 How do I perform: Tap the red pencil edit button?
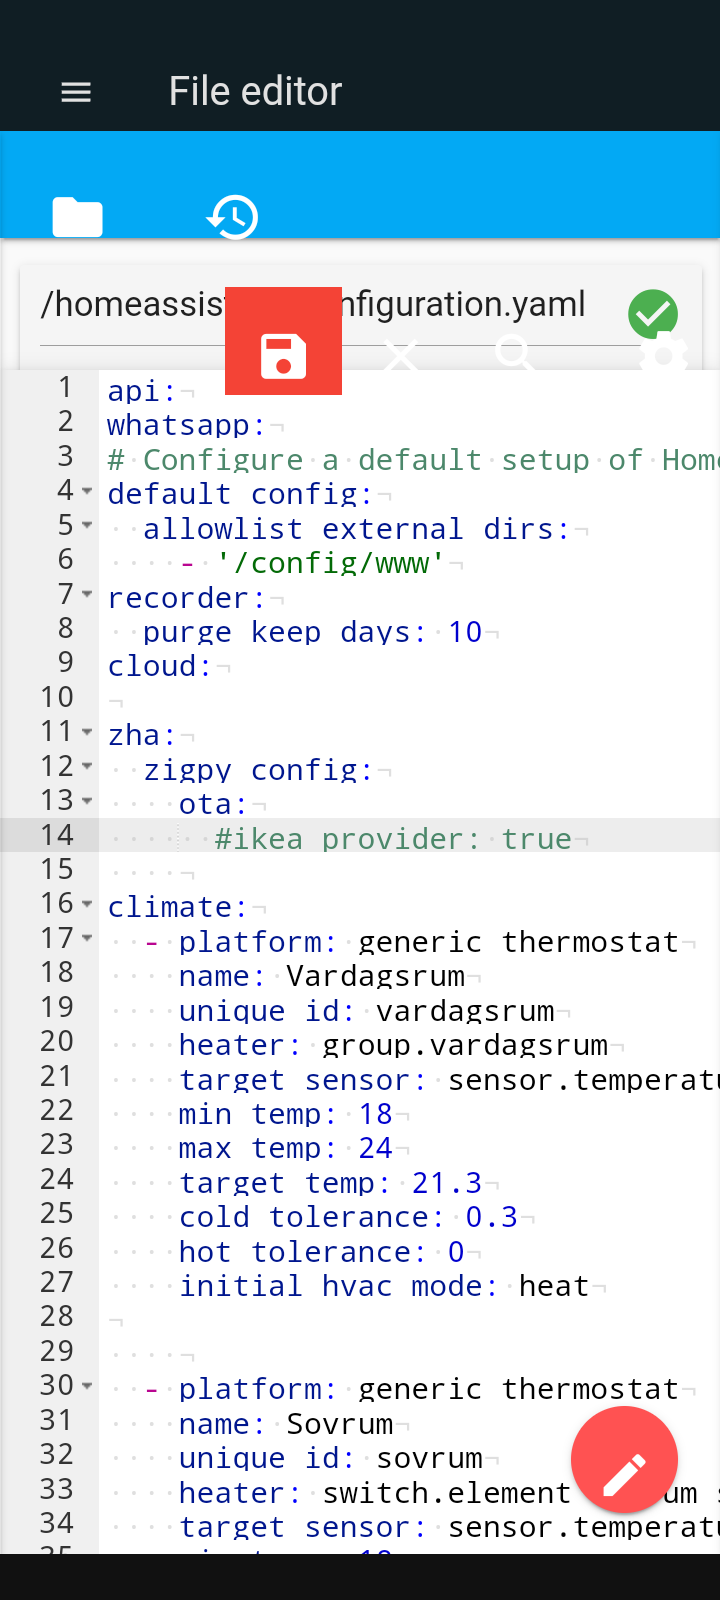click(624, 1459)
